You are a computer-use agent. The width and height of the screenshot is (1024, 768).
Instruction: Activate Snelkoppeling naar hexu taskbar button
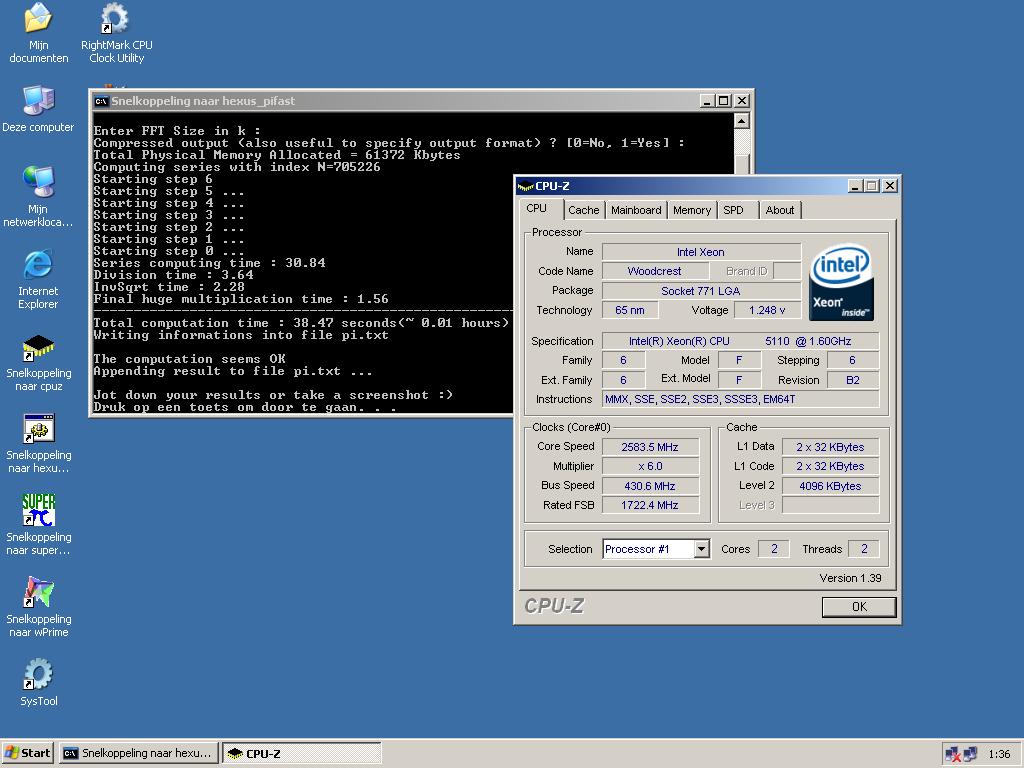click(x=138, y=753)
